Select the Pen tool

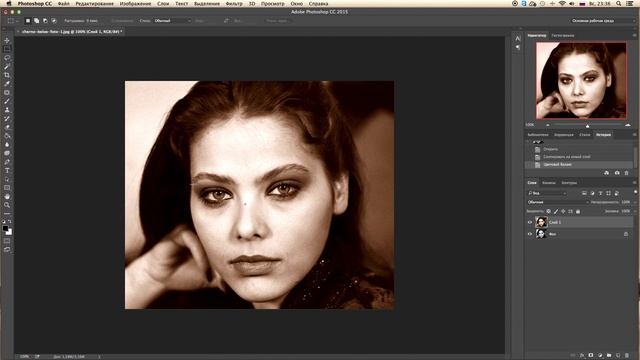(x=7, y=162)
